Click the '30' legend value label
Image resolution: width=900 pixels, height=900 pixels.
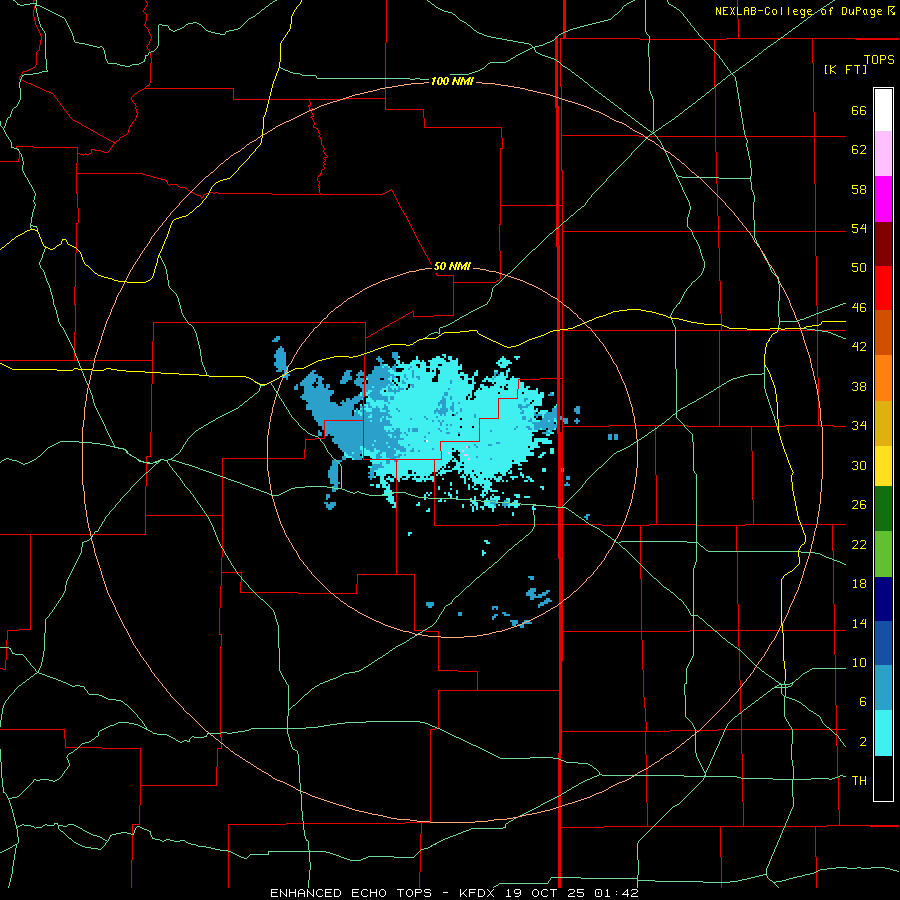coord(859,465)
